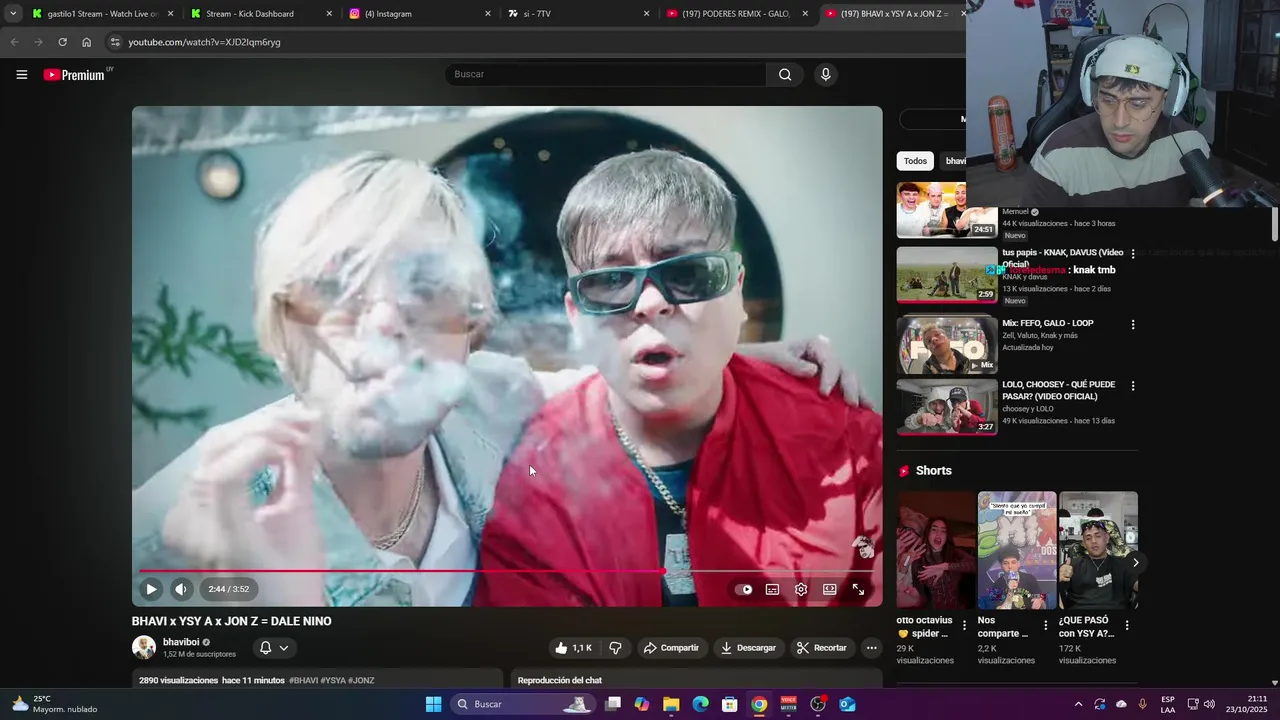This screenshot has height=720, width=1280.
Task: Show next Shorts with the arrow
Action: (x=1135, y=563)
